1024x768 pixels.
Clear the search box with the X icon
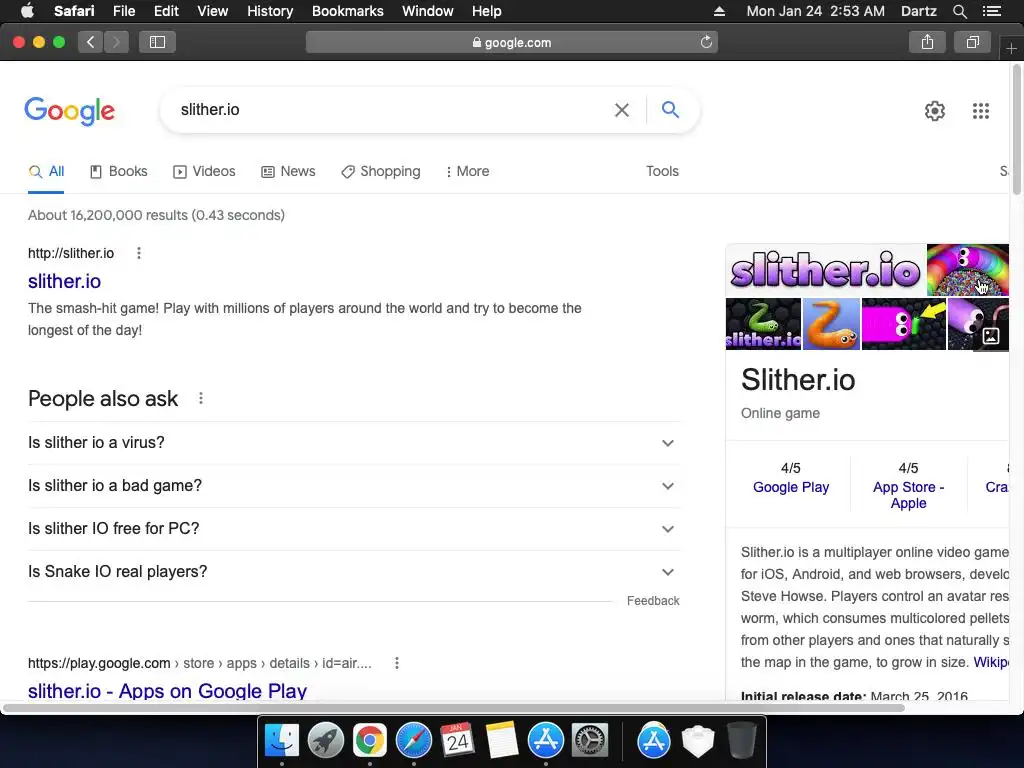pos(622,110)
